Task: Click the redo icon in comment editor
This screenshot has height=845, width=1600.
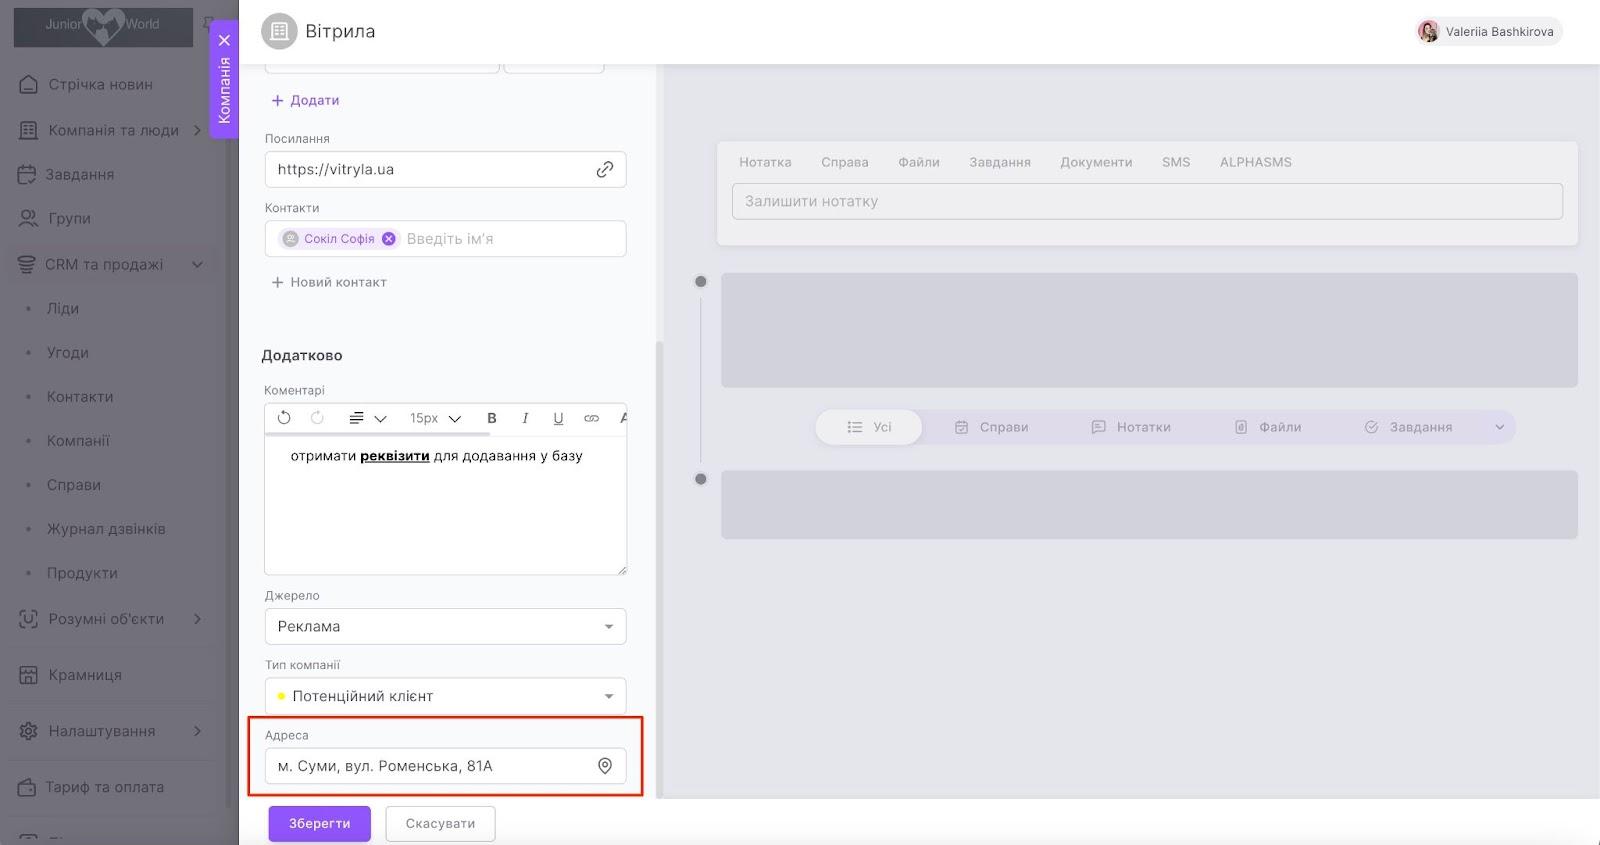Action: click(x=317, y=418)
